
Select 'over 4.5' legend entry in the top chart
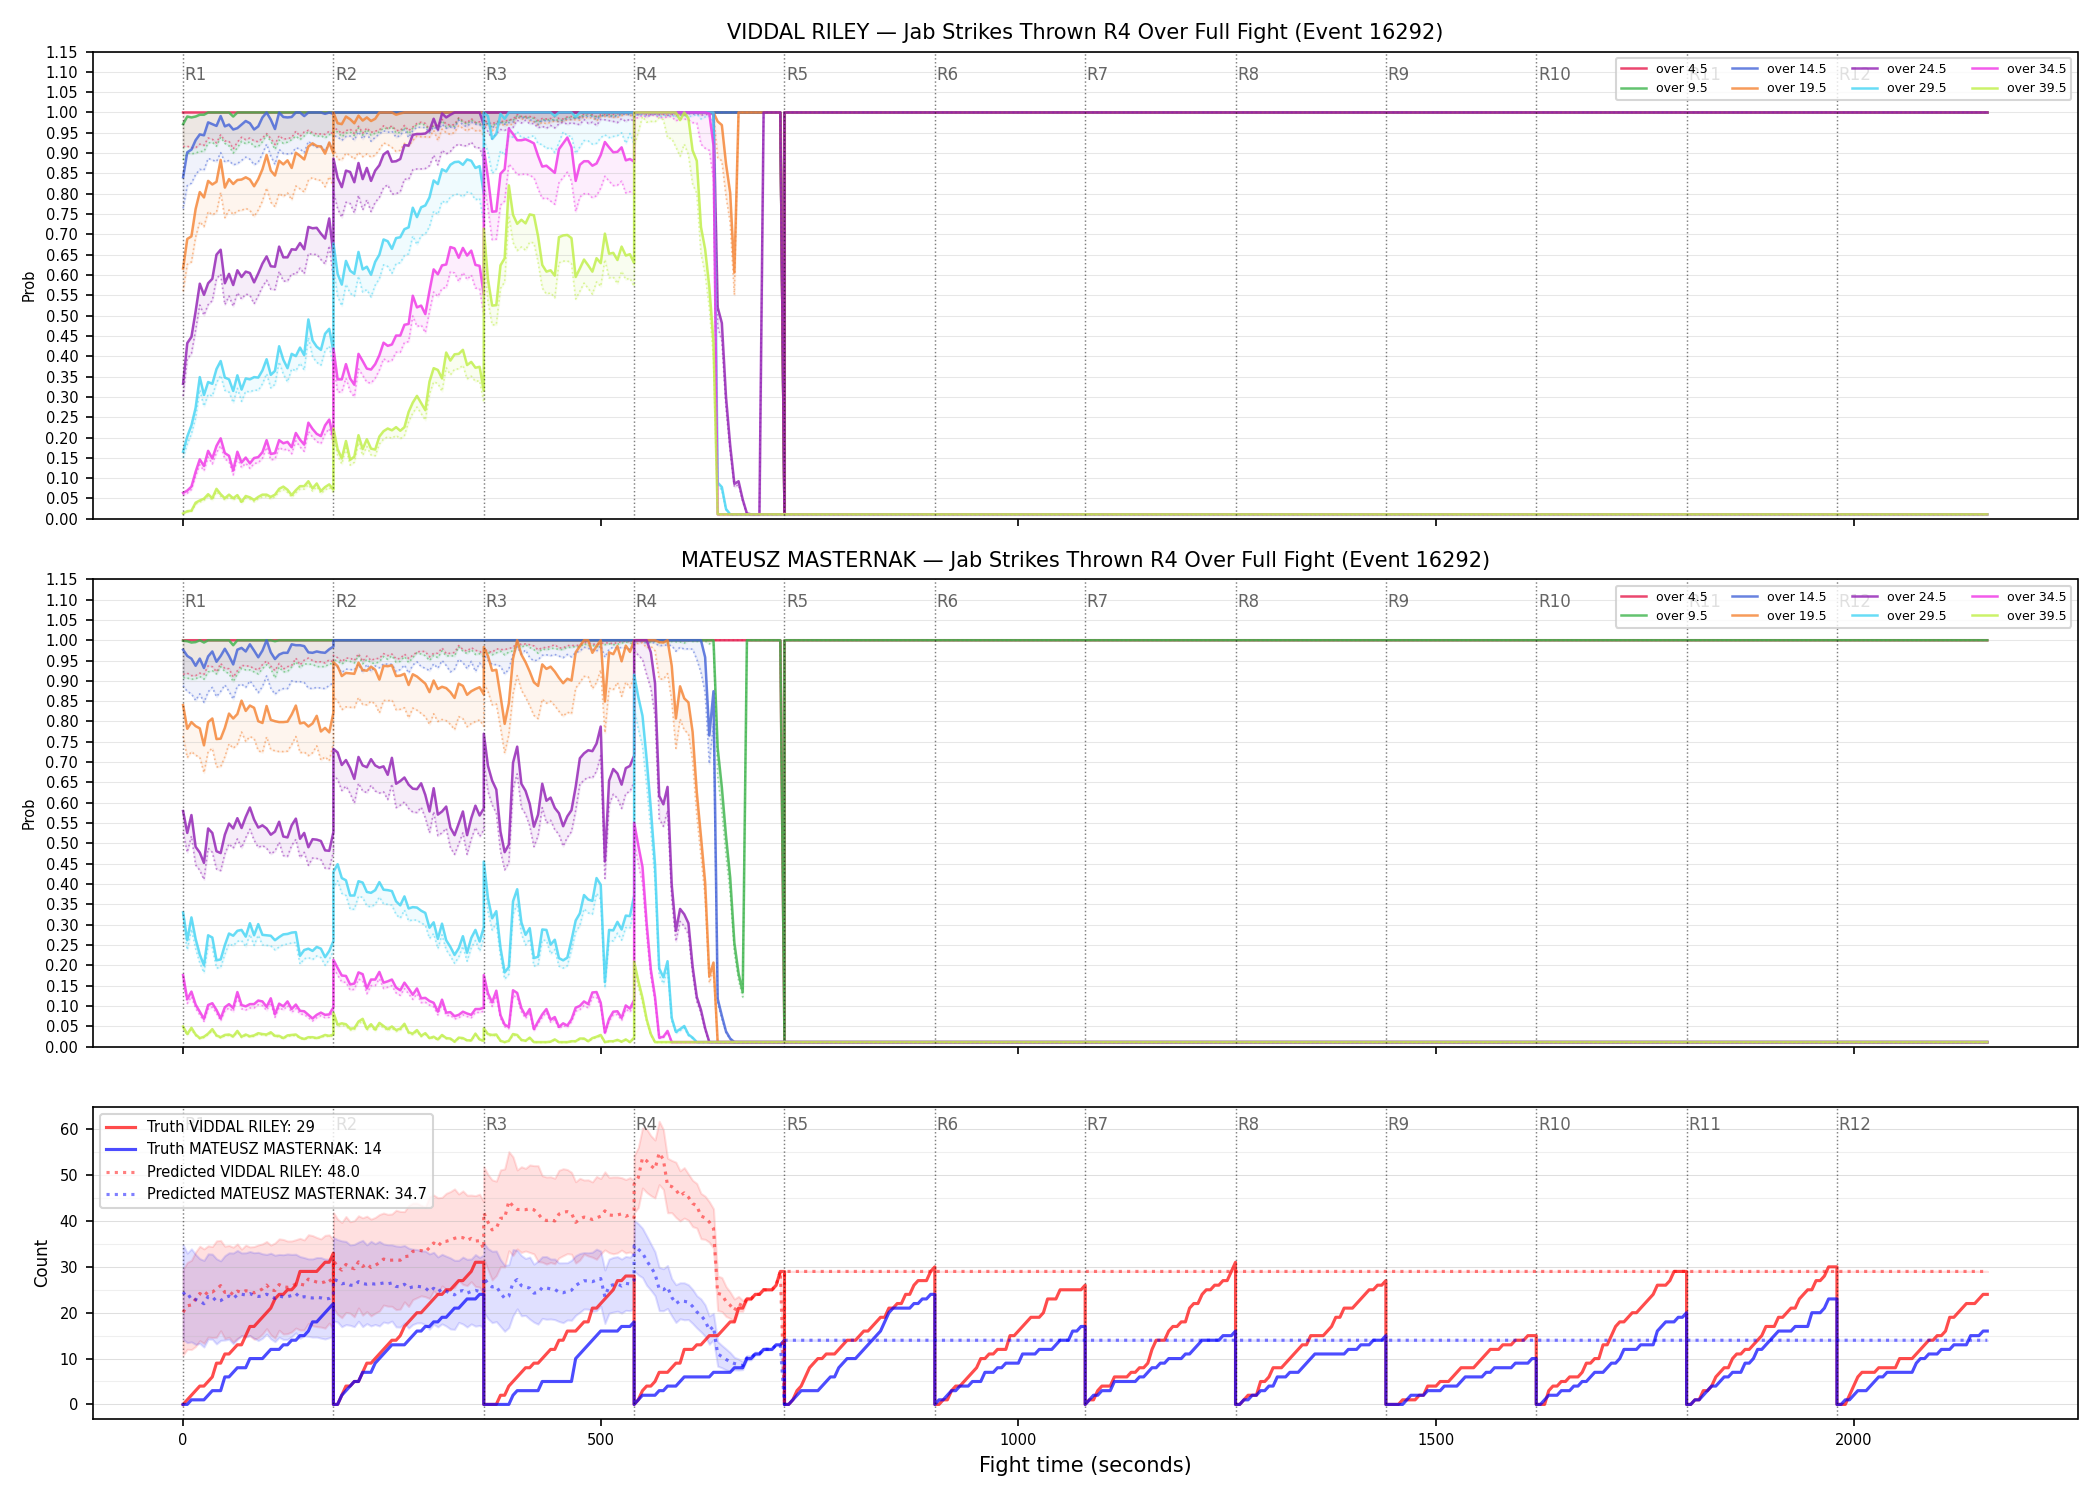(x=1664, y=69)
